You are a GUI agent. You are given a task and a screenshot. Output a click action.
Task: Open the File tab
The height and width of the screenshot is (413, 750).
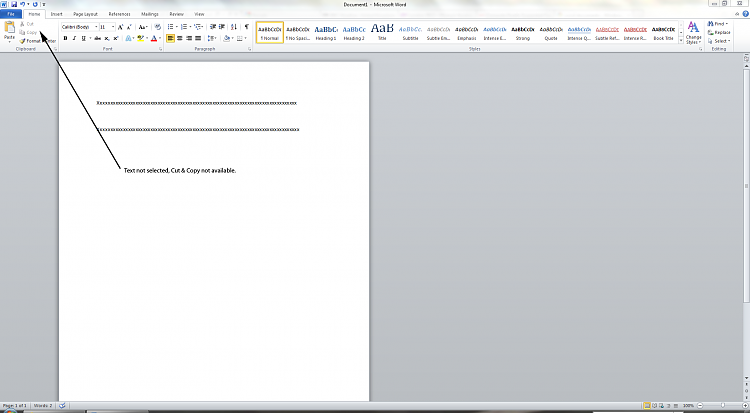(x=11, y=14)
